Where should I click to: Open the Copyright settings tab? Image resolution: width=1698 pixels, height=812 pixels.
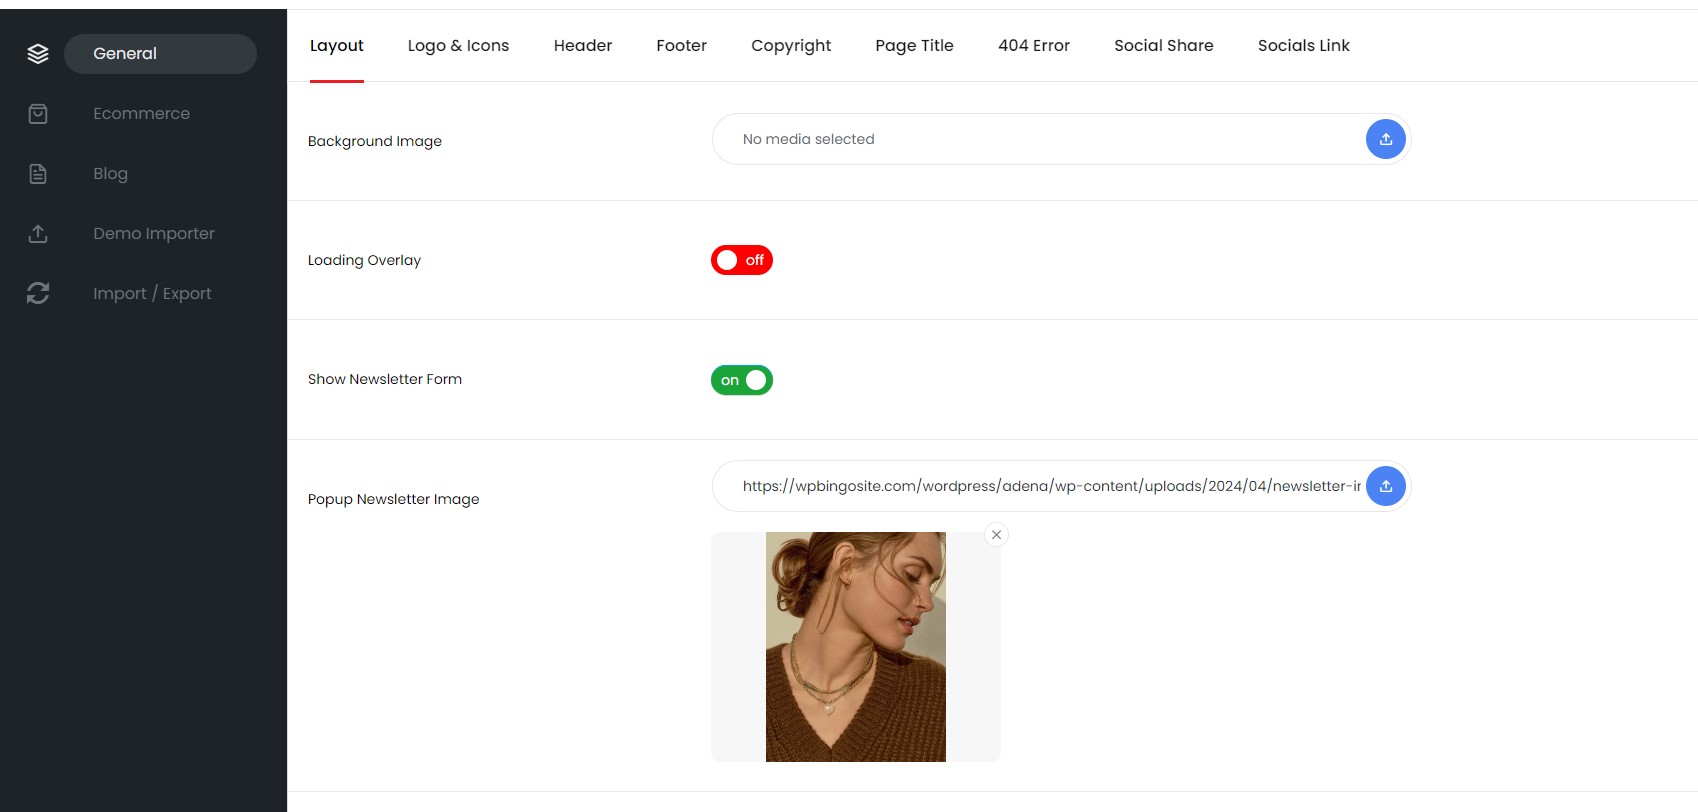[x=790, y=46]
